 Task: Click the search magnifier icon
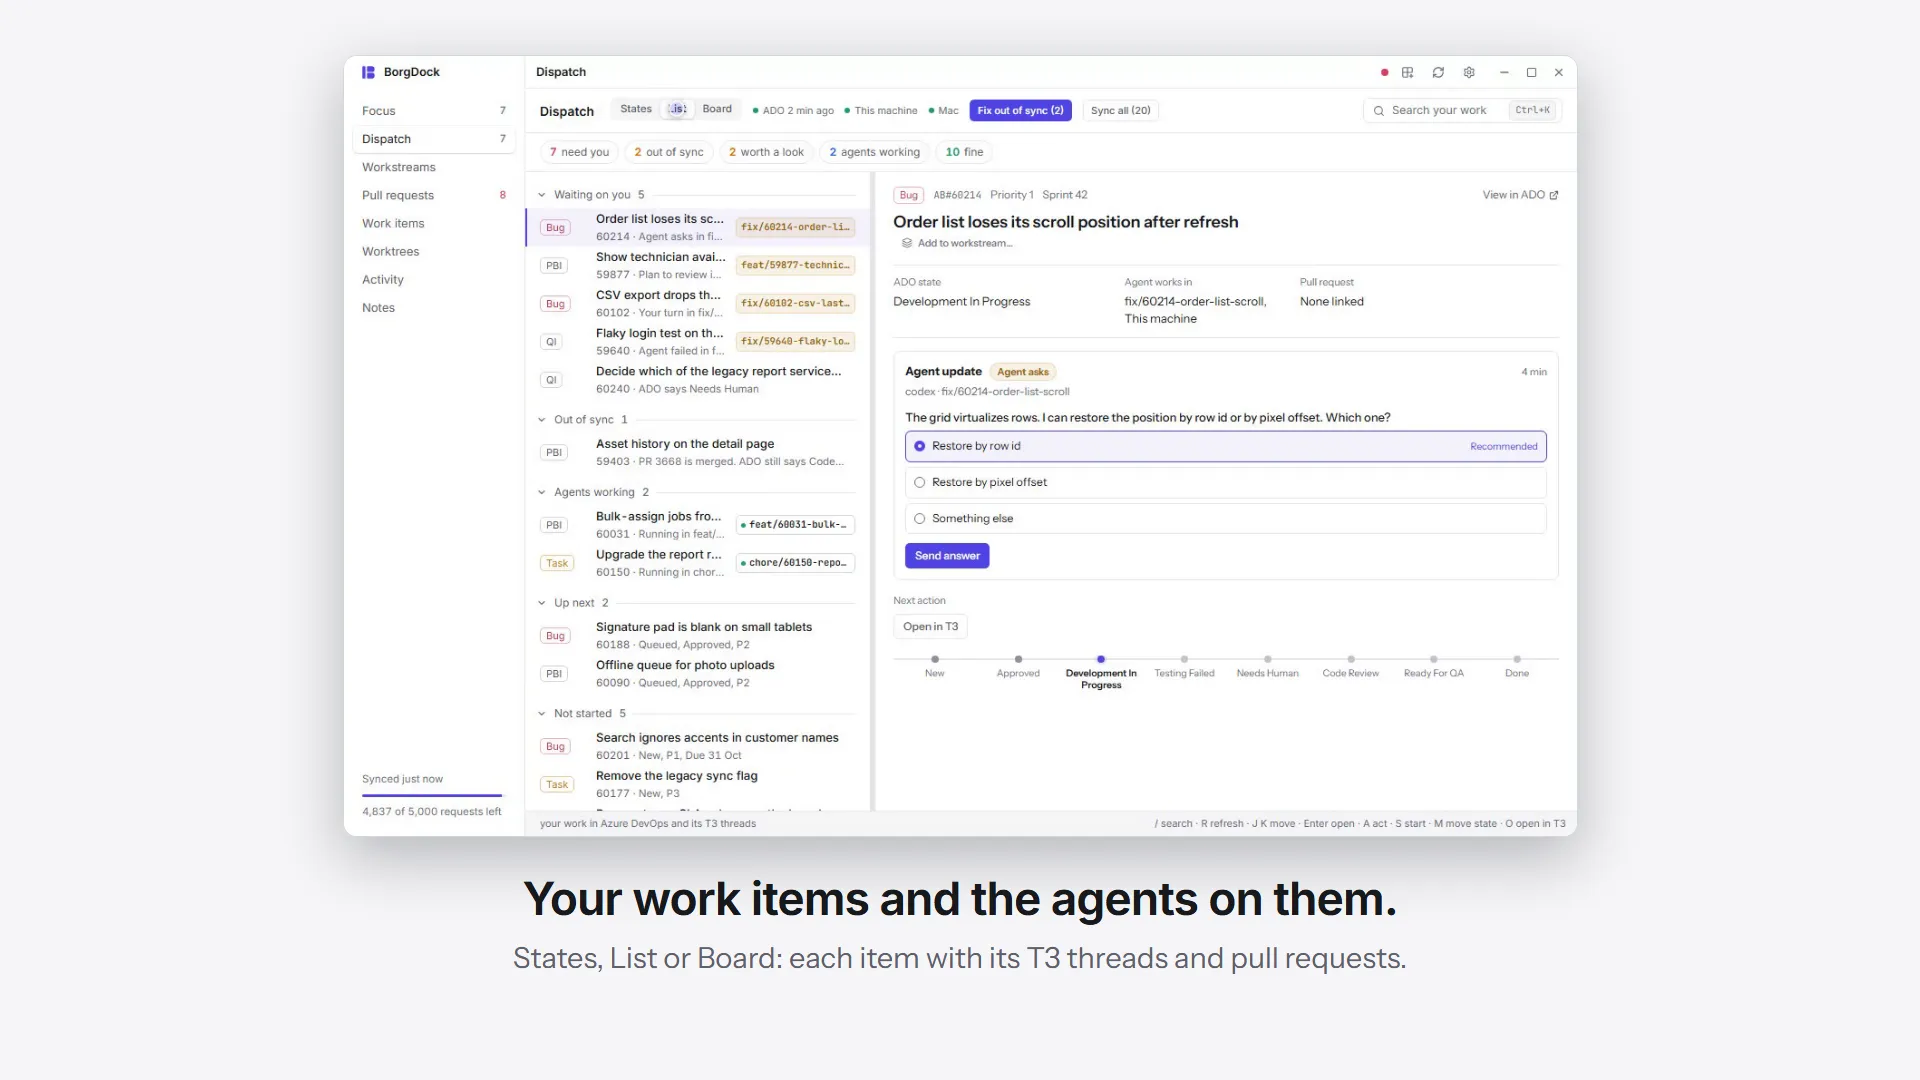pos(1379,111)
